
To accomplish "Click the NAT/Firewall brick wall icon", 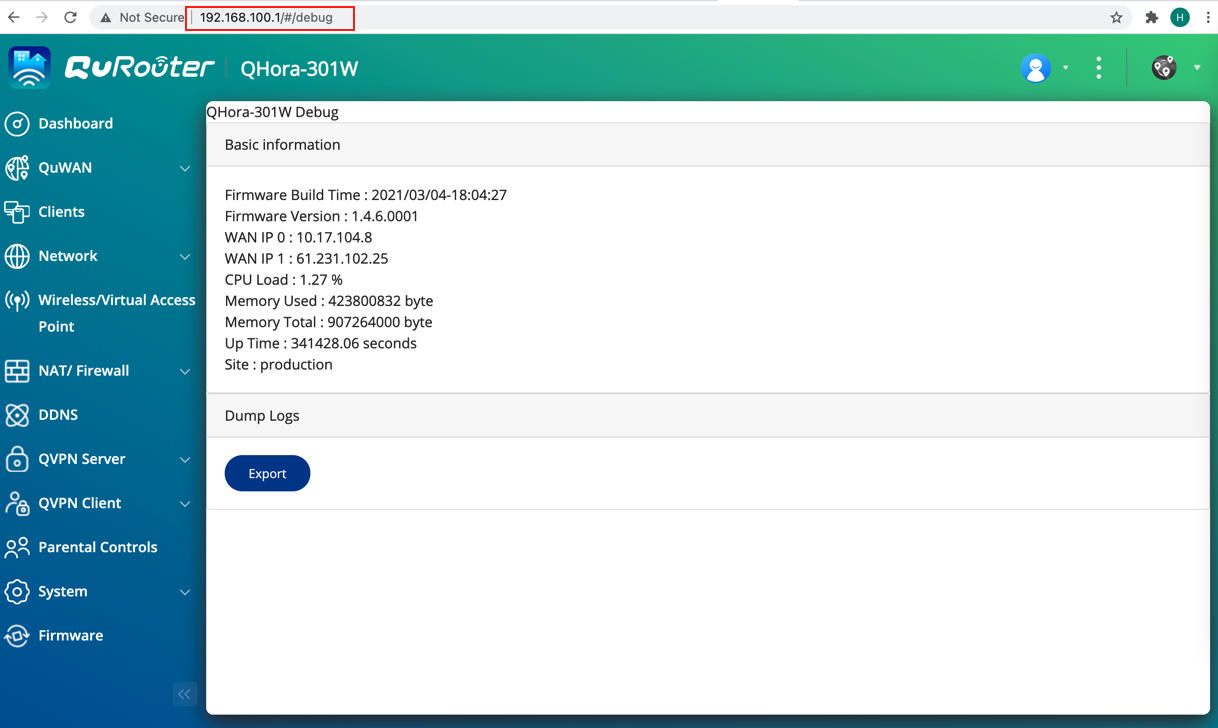I will click(x=17, y=371).
